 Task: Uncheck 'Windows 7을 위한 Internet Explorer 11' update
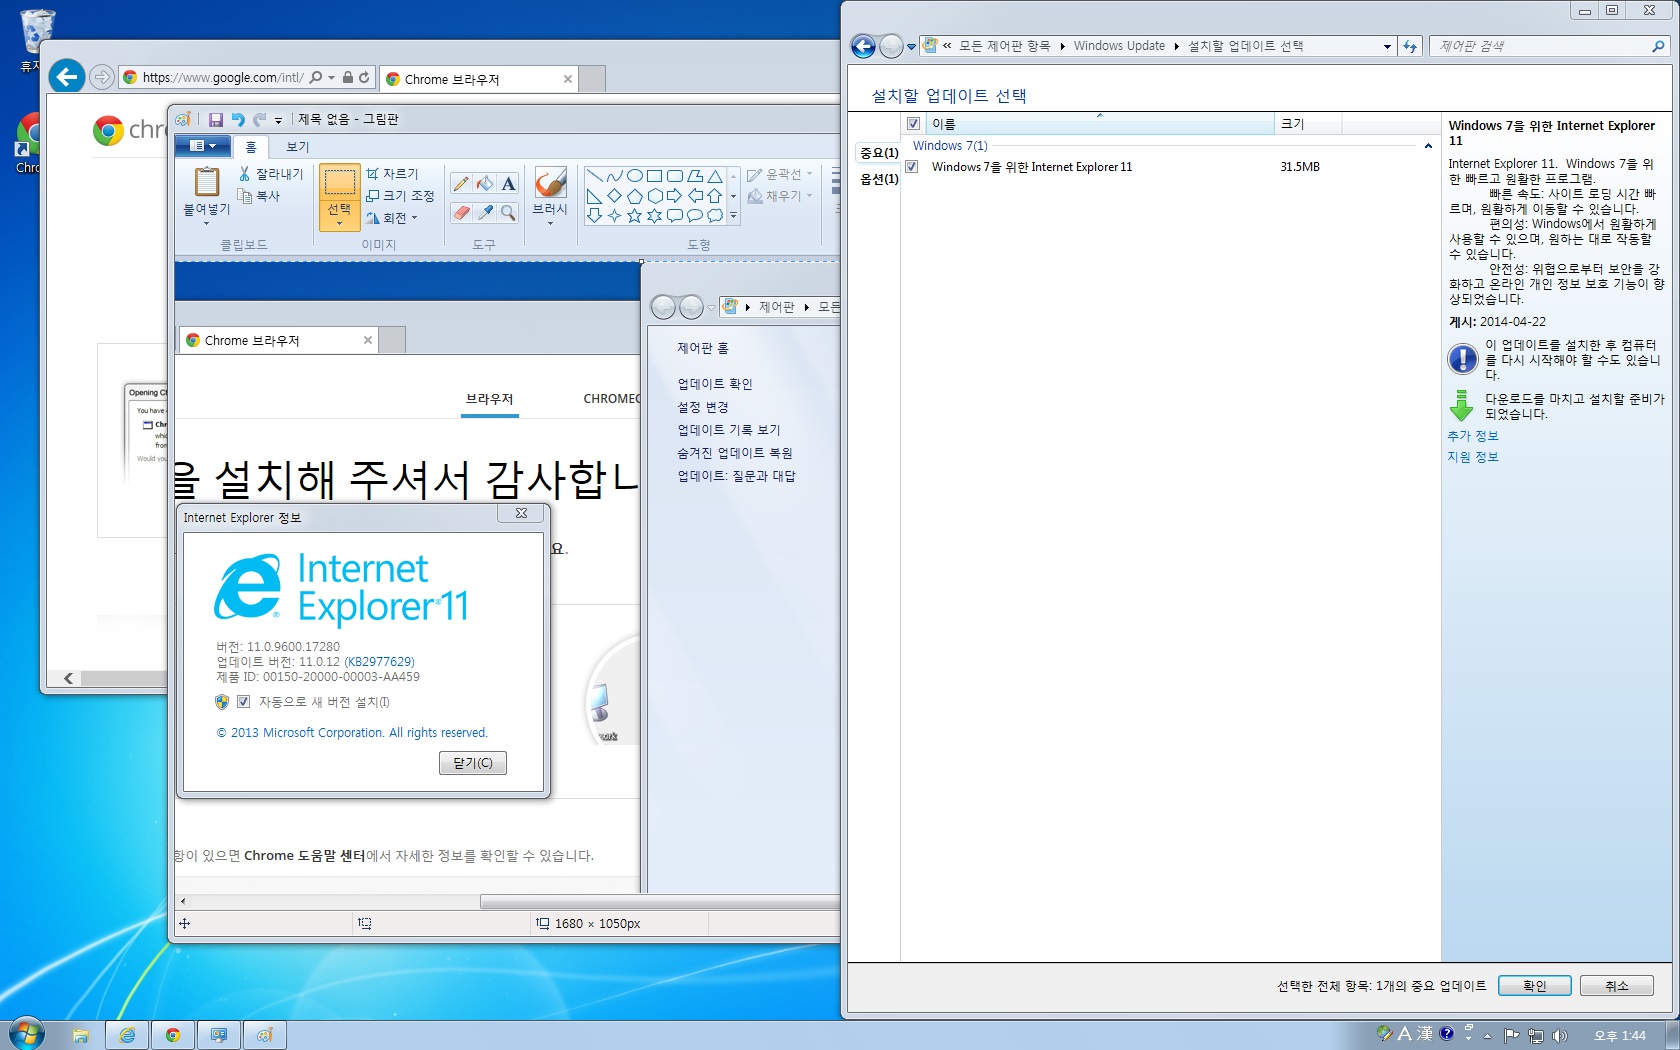[912, 167]
